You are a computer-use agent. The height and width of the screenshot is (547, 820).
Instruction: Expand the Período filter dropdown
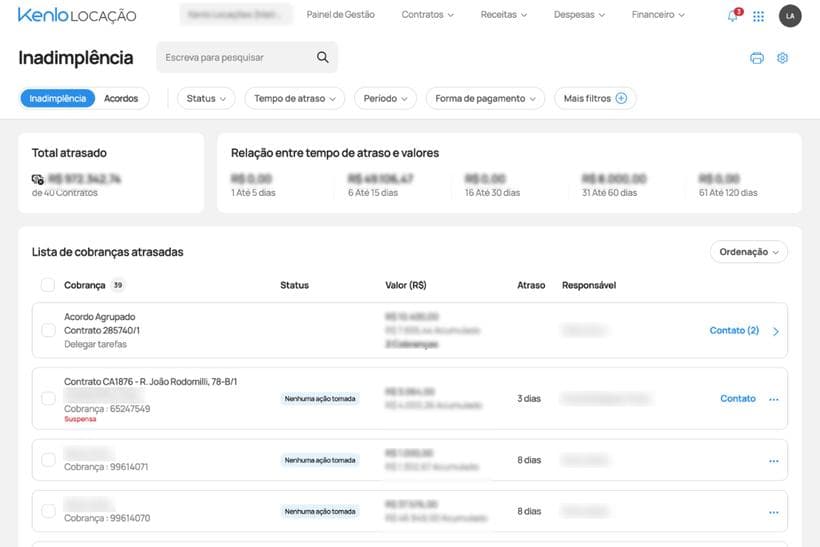click(385, 98)
